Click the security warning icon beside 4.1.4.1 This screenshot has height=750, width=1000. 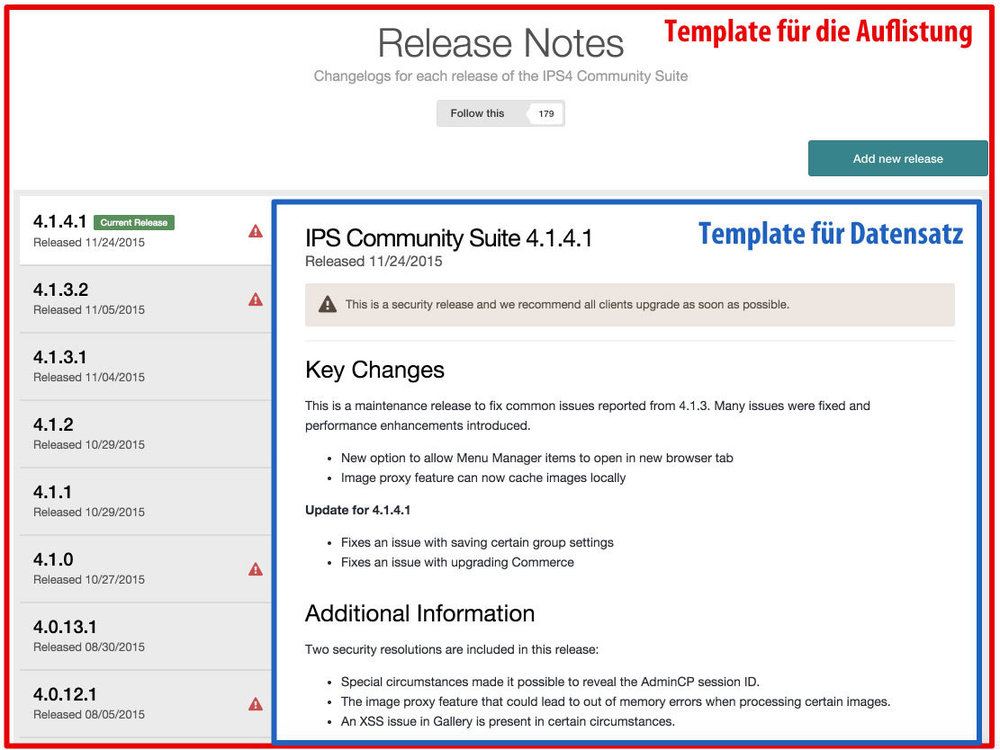[x=256, y=230]
